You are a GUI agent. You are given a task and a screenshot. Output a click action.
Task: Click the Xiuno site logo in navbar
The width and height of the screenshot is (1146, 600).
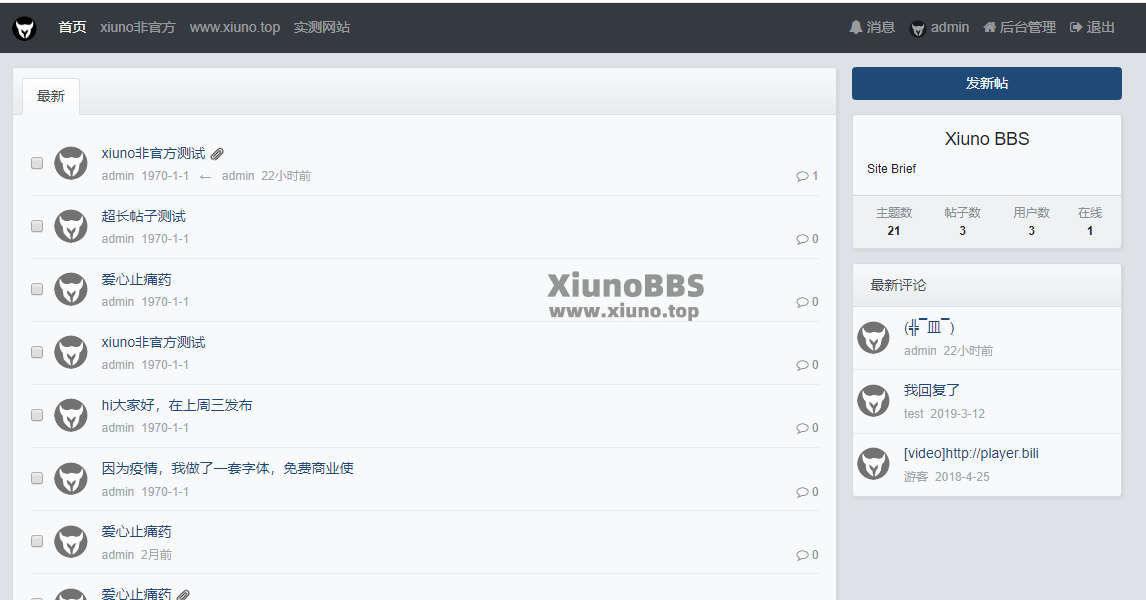[x=24, y=28]
